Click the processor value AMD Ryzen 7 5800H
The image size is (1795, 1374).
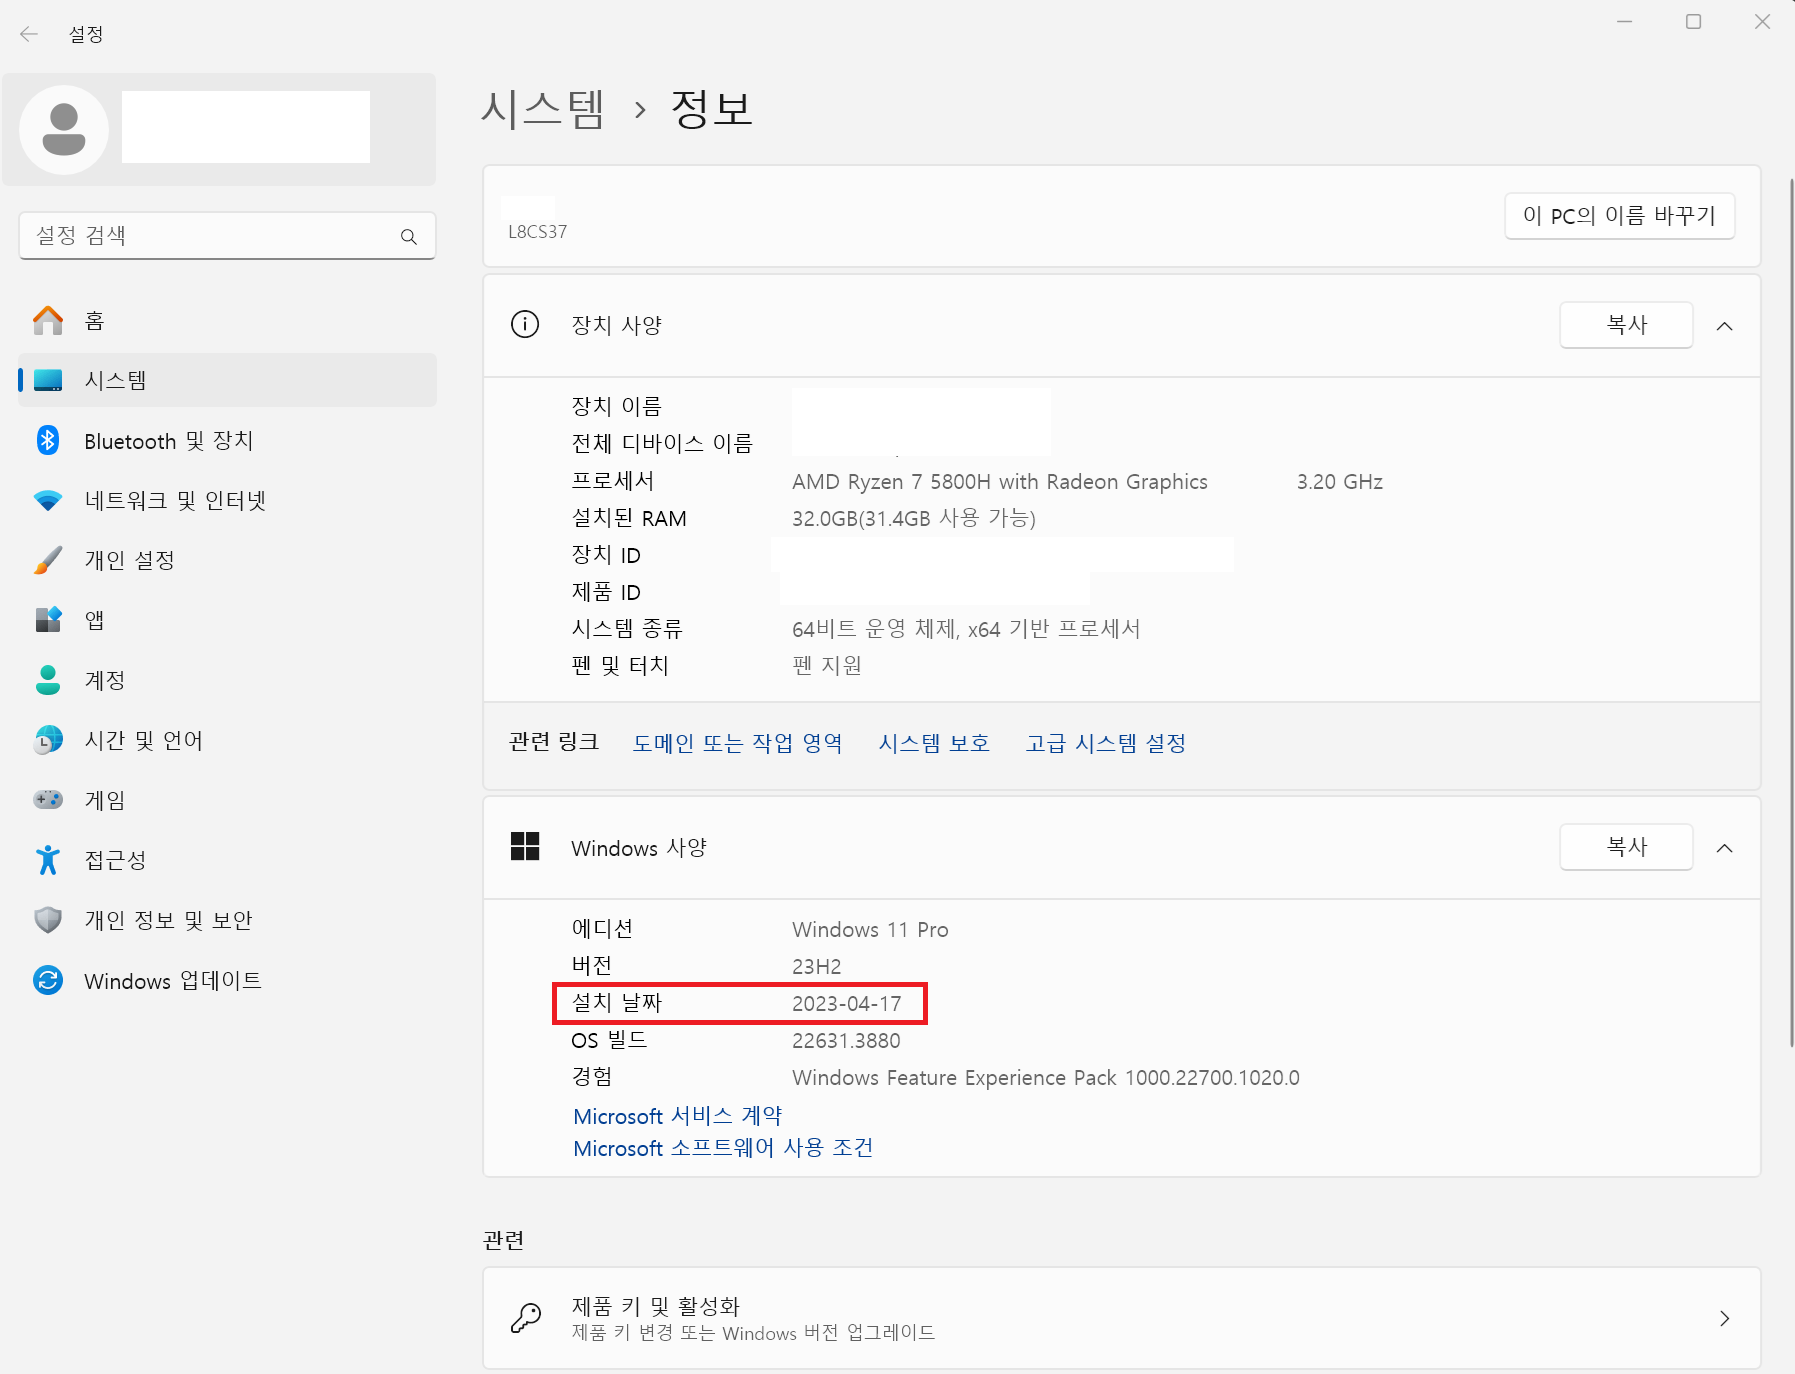1000,482
